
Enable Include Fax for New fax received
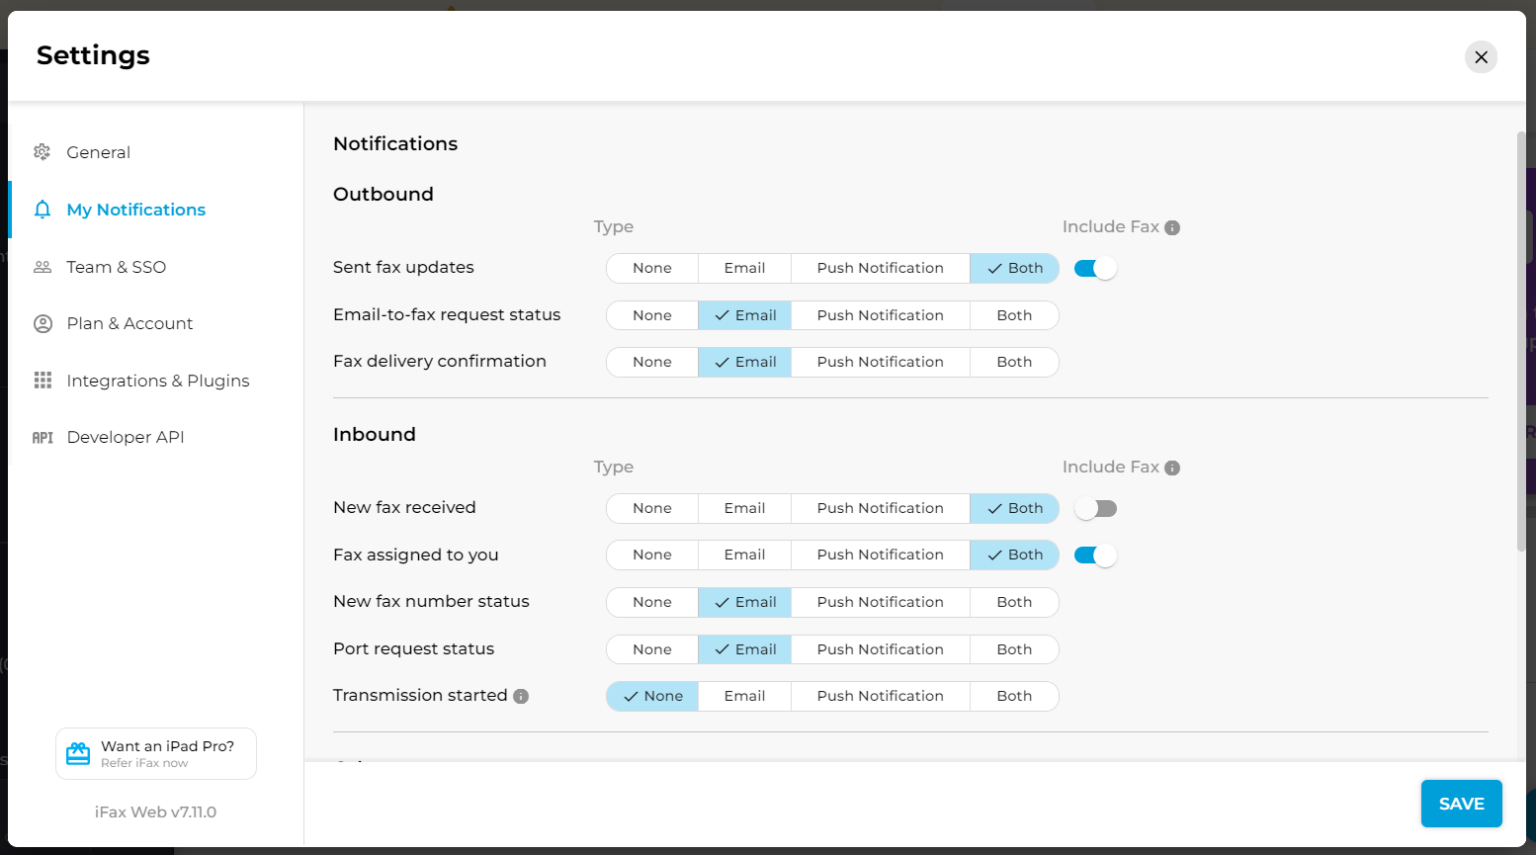[1095, 509]
